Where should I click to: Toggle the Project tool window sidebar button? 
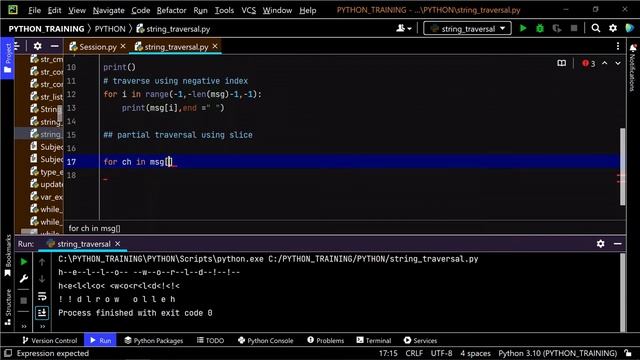7,58
